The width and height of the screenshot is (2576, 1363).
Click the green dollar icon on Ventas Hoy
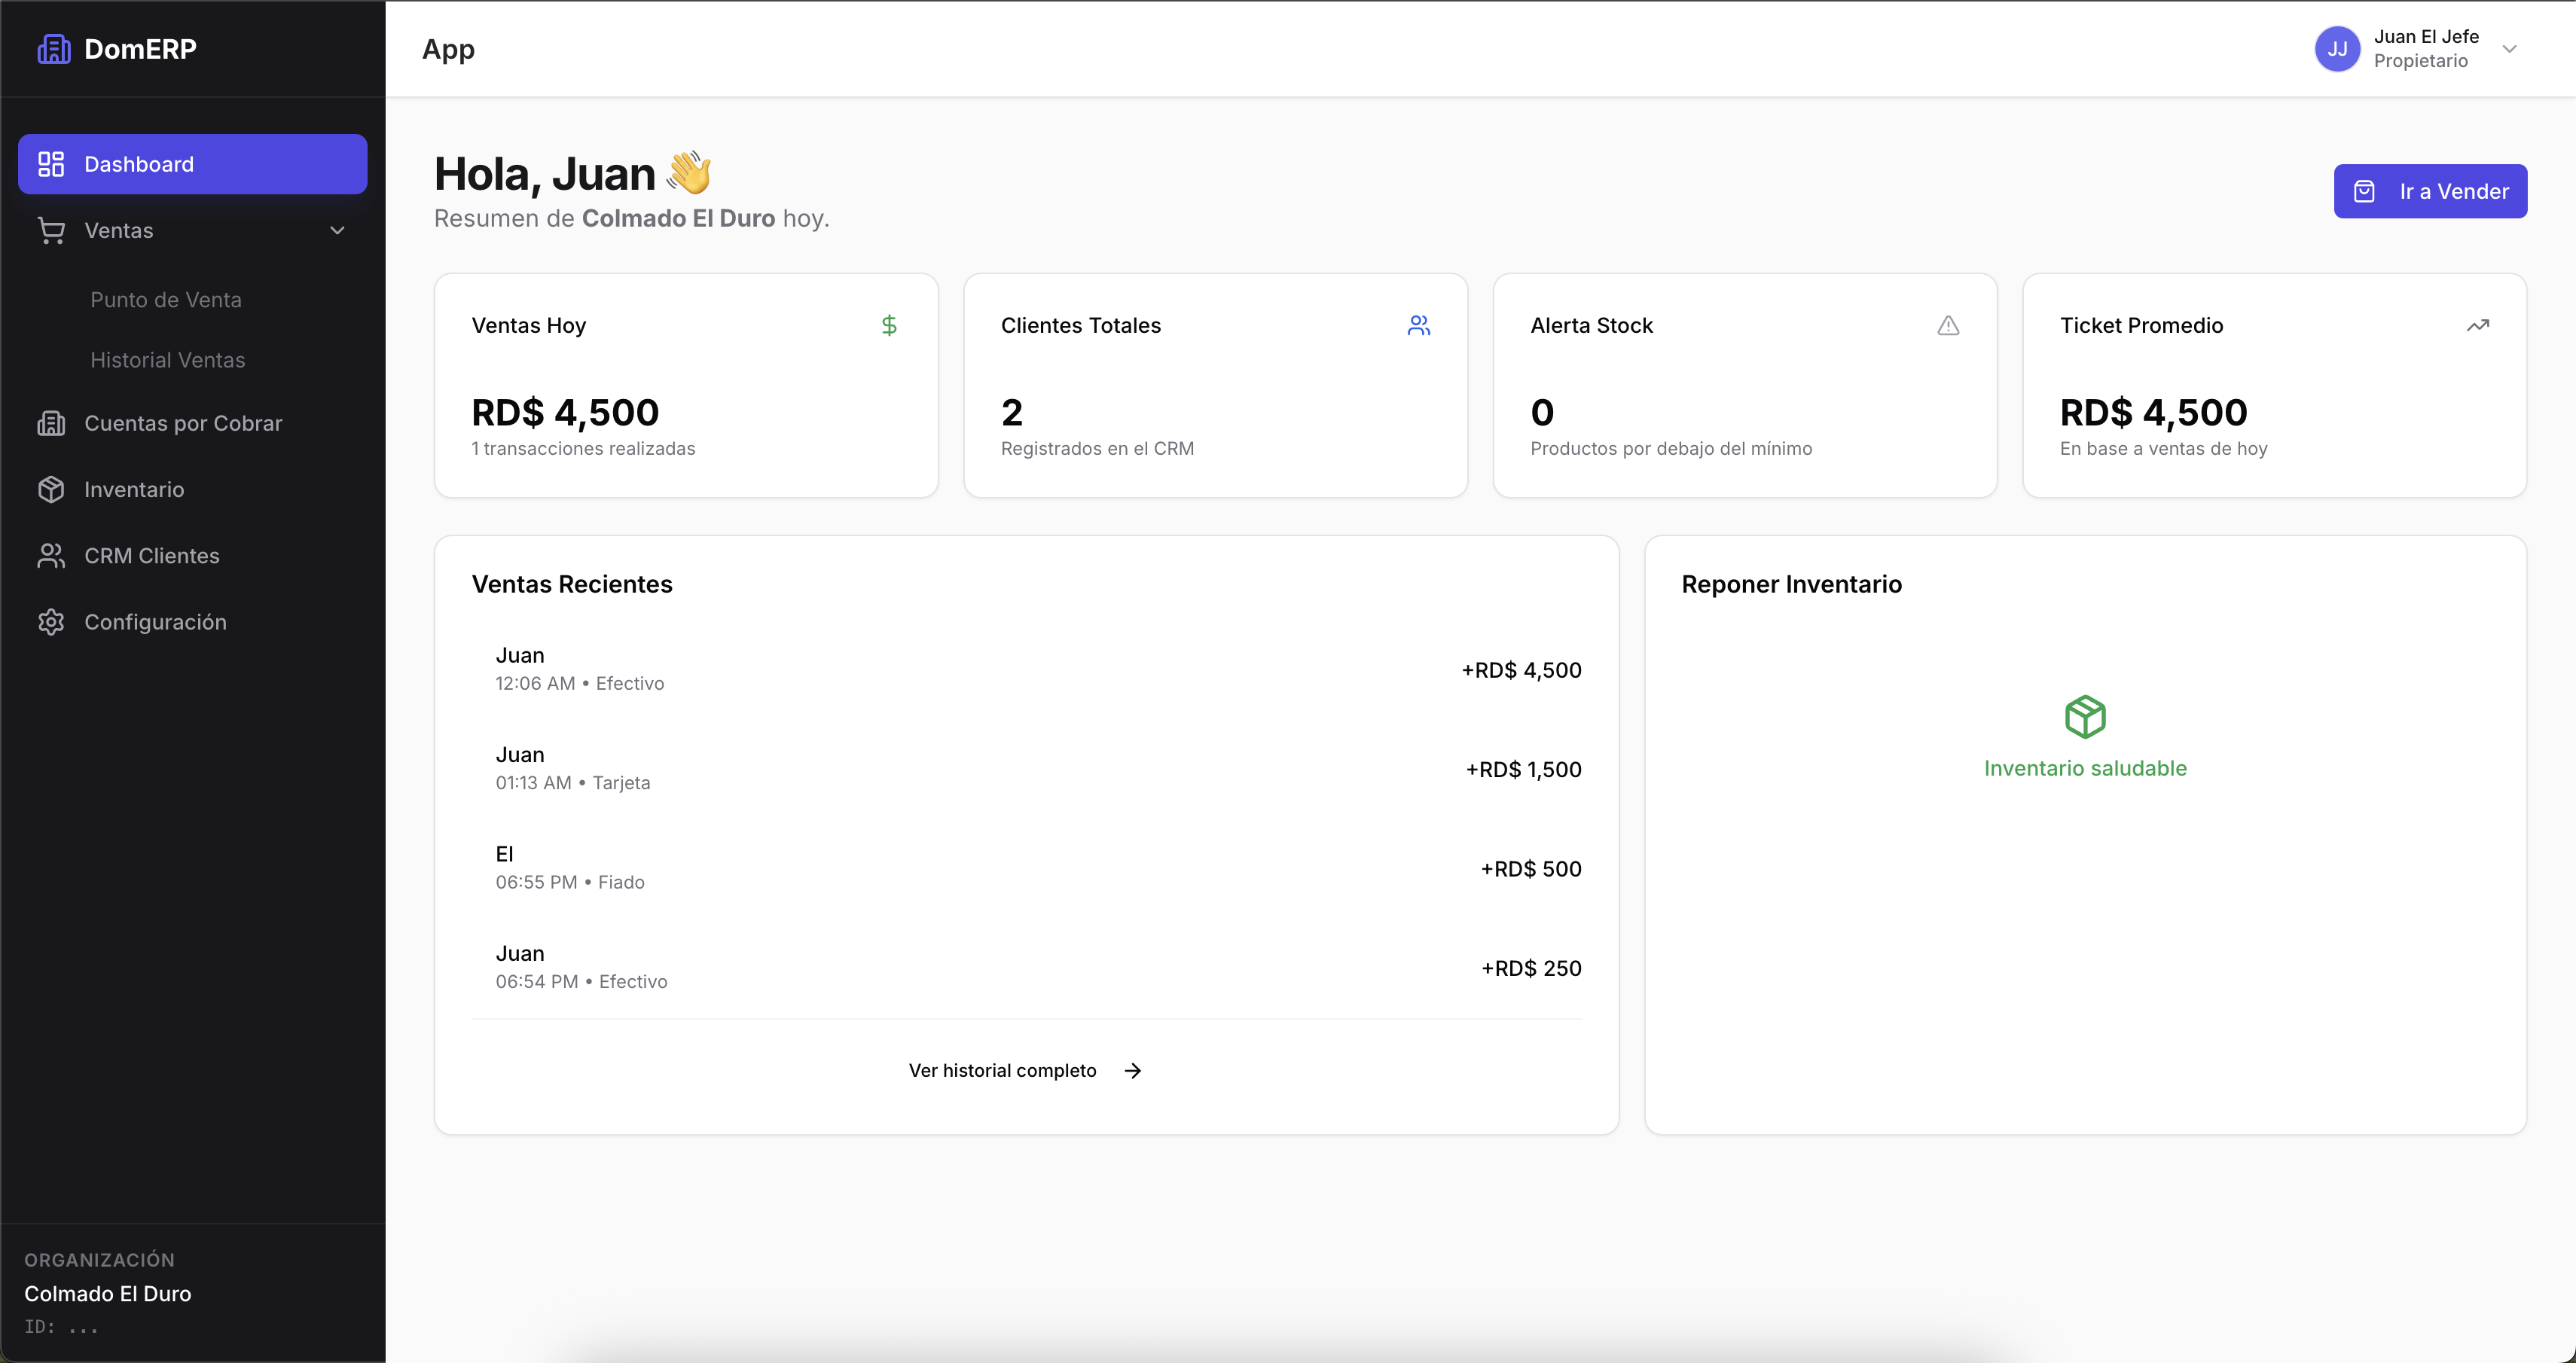click(889, 325)
